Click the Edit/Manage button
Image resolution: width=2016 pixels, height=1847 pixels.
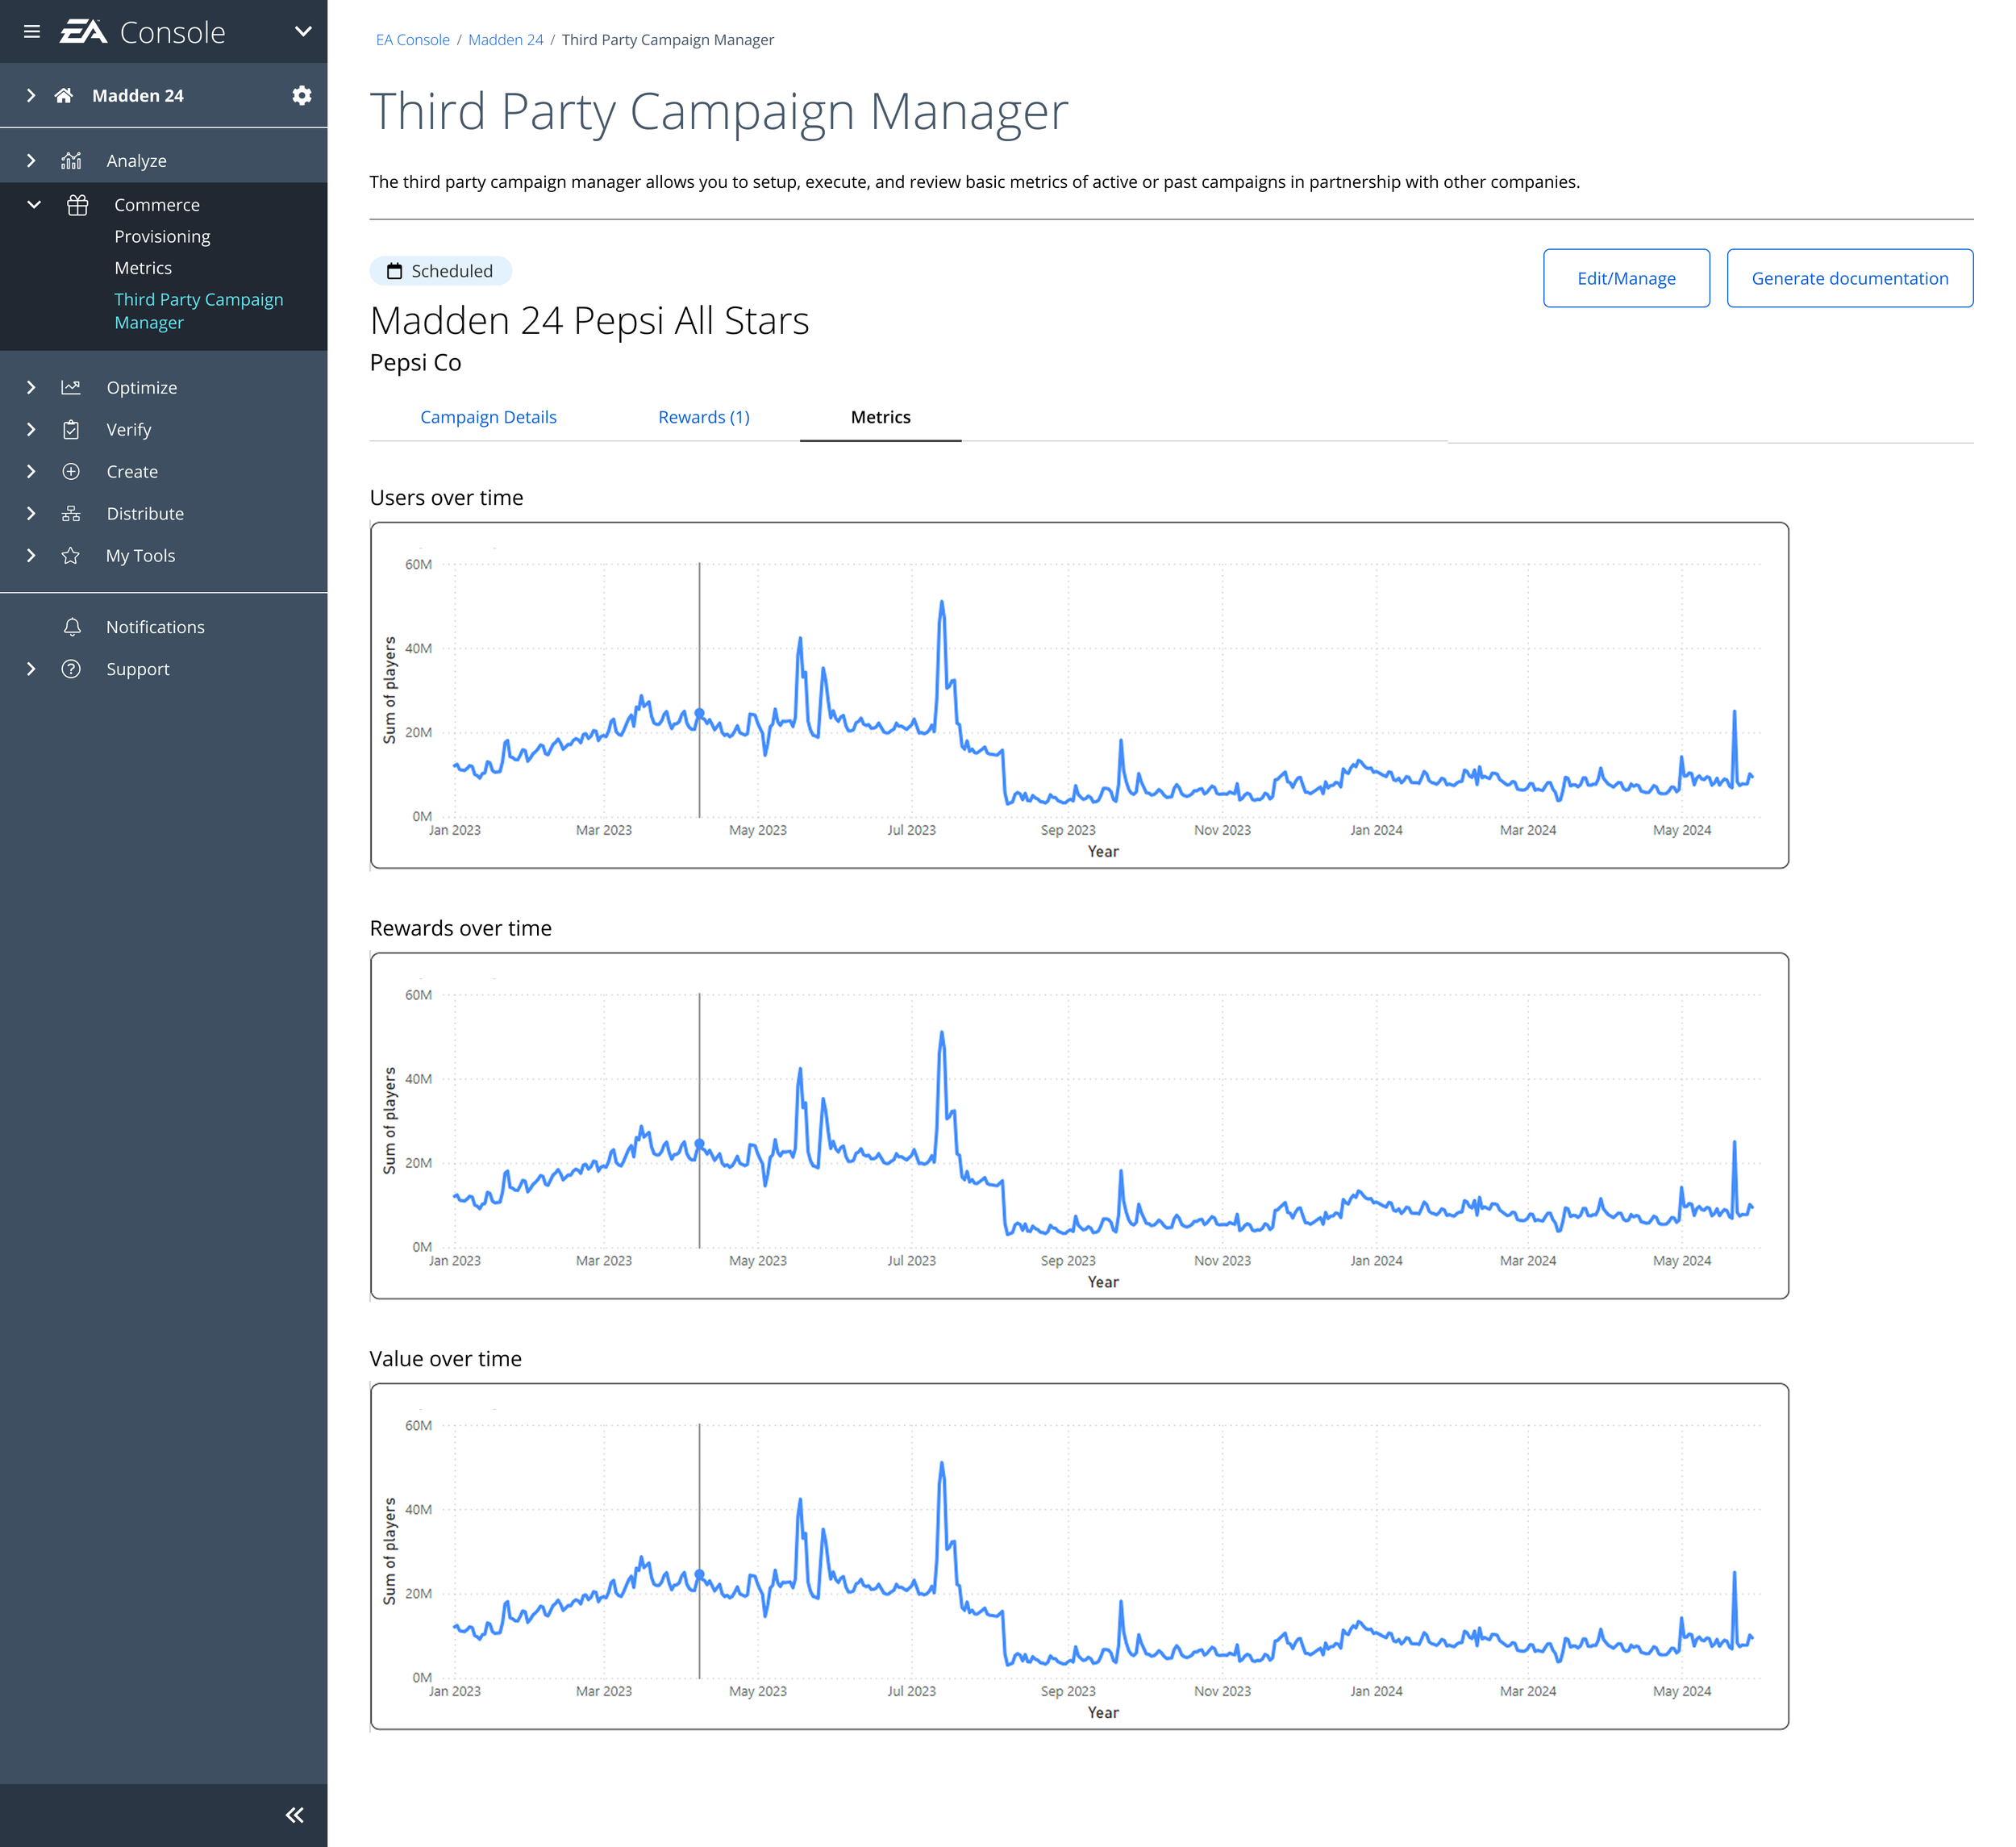point(1625,278)
